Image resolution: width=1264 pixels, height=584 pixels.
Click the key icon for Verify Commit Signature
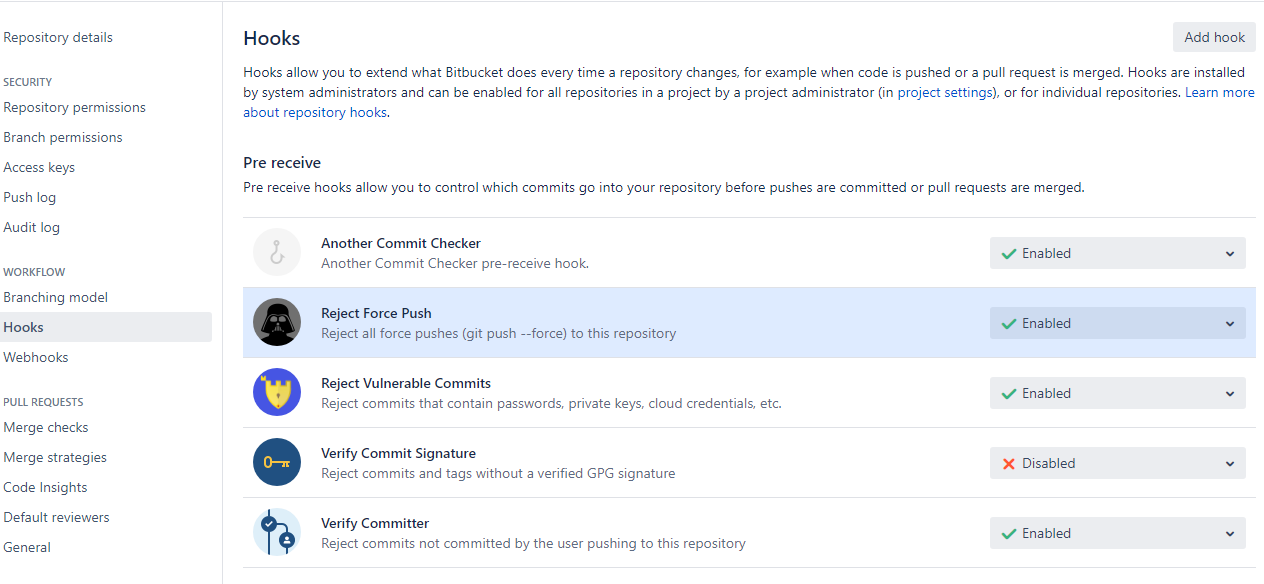(277, 463)
